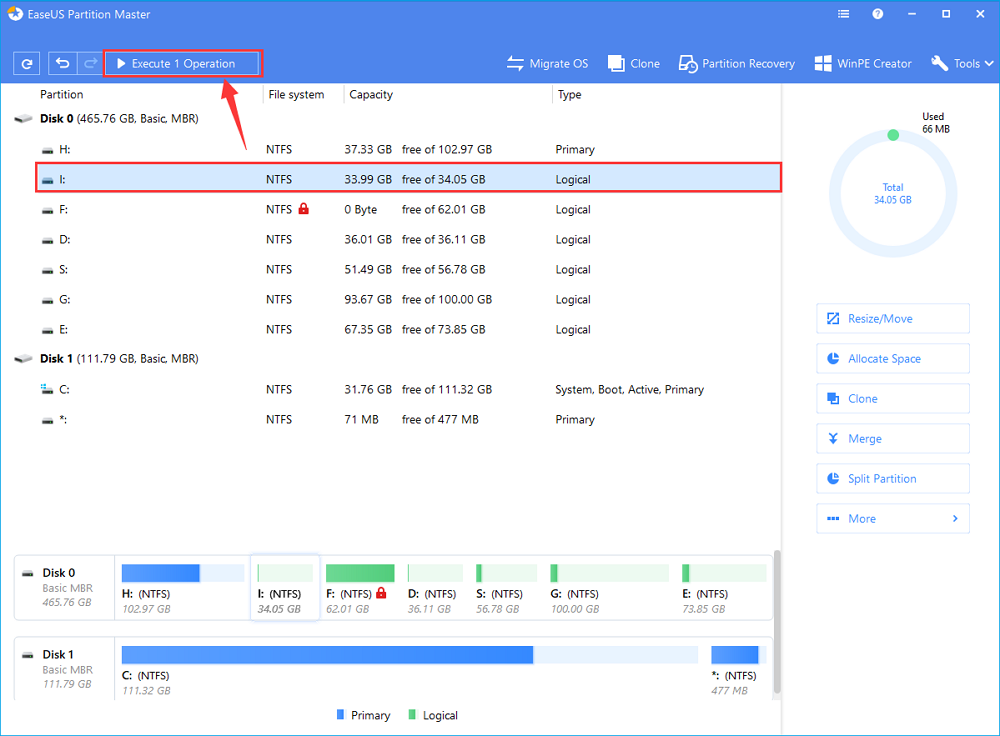This screenshot has width=1000, height=736.
Task: Launch the Clone wizard from toolbar
Action: (634, 63)
